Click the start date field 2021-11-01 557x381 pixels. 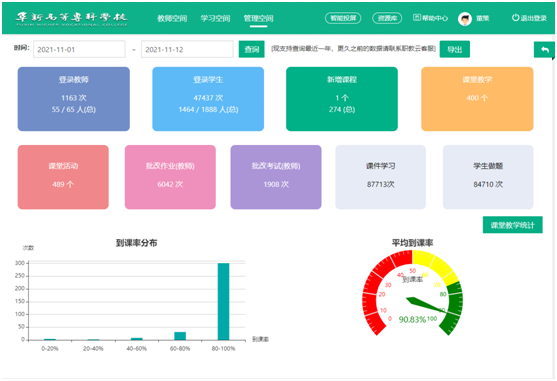click(79, 49)
